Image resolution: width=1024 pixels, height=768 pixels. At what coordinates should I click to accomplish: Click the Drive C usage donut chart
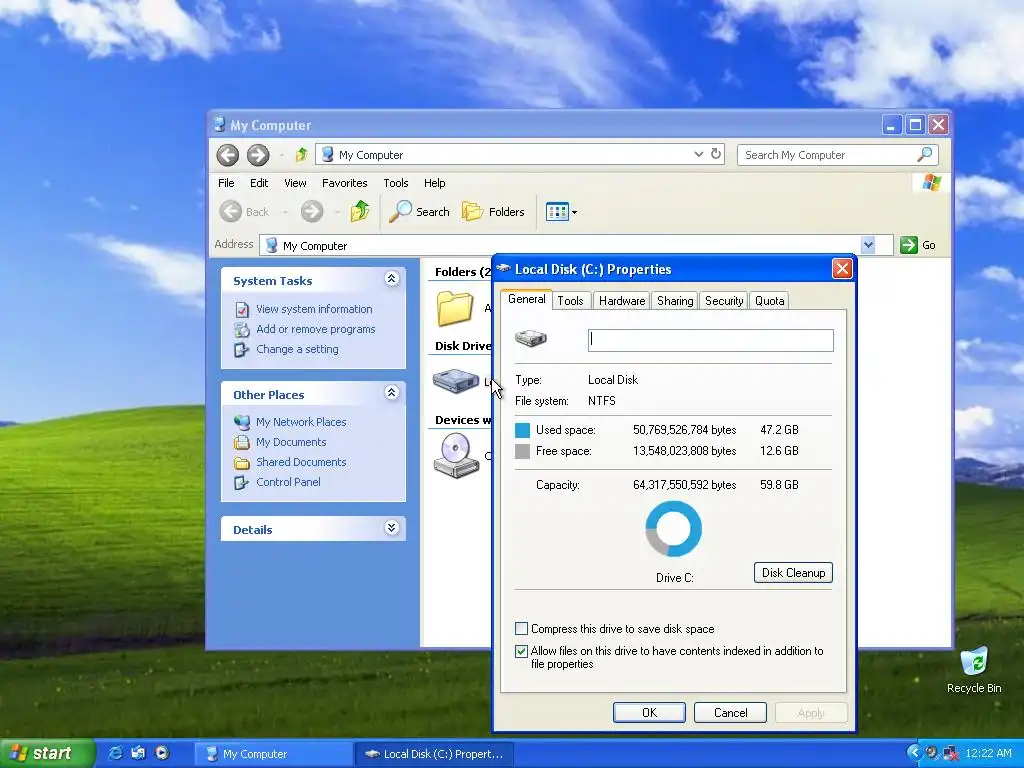pos(673,529)
